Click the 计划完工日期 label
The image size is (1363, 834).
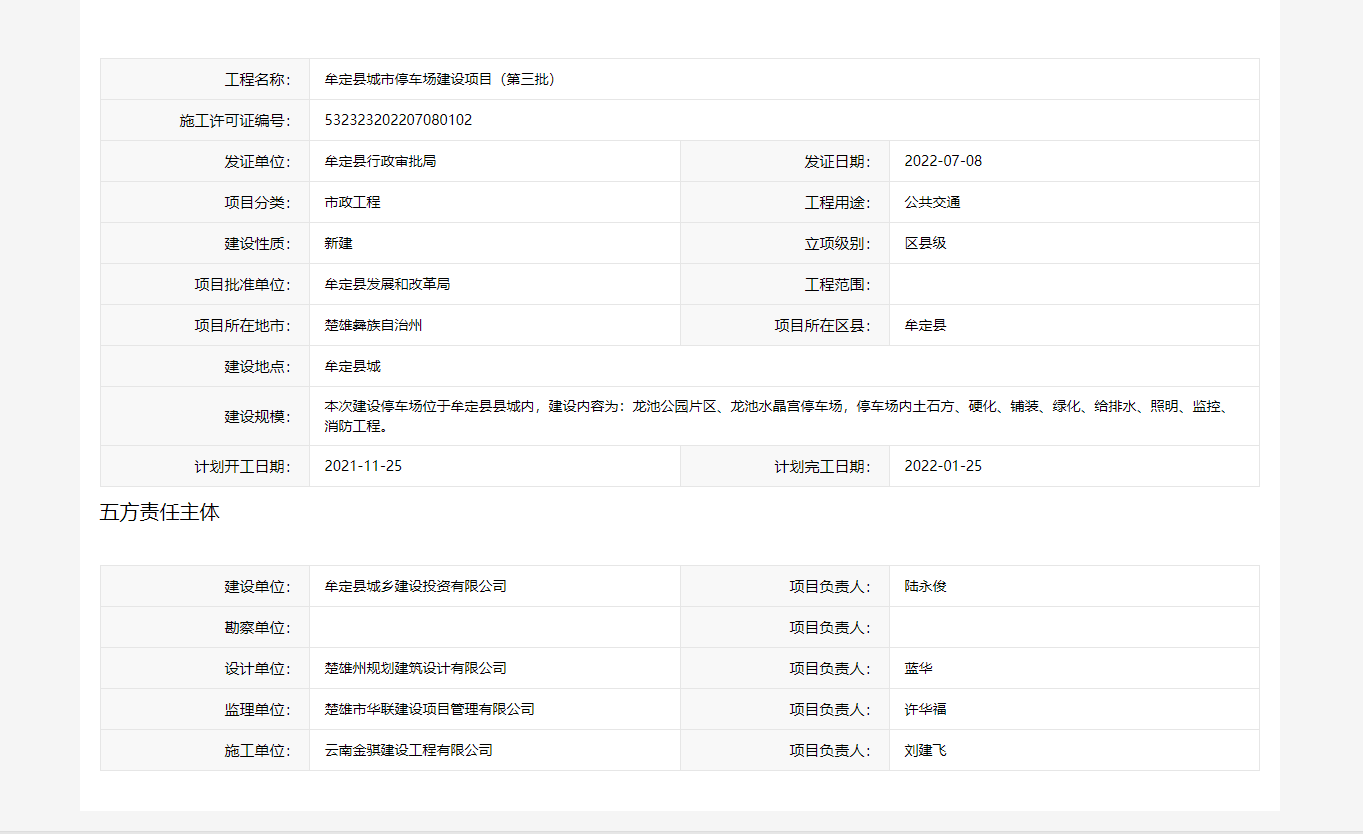(x=823, y=466)
